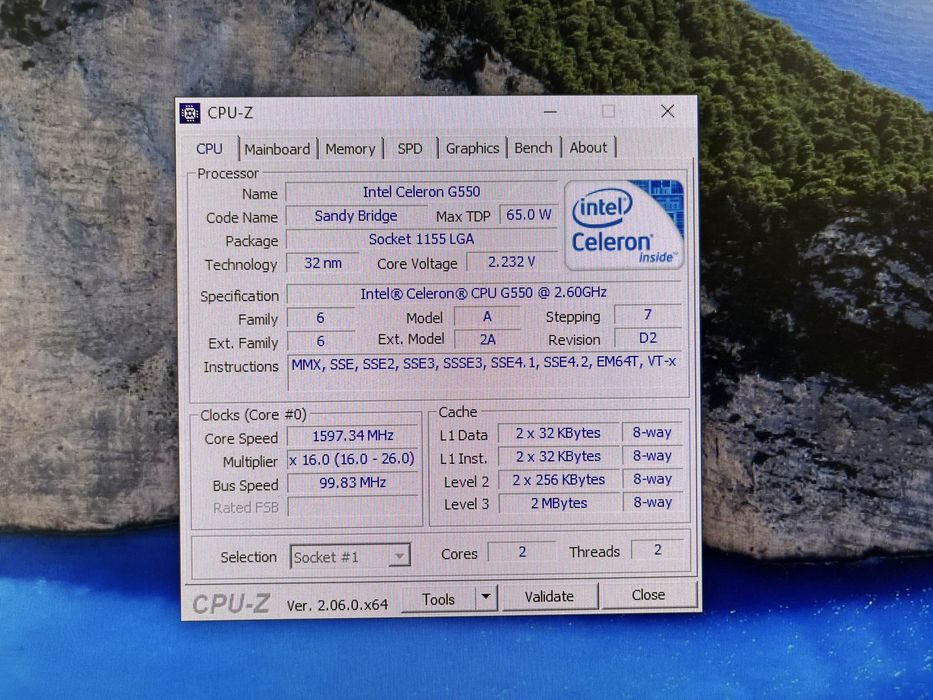Click the Threads count value
Screen dimensions: 933x700
[x=658, y=550]
